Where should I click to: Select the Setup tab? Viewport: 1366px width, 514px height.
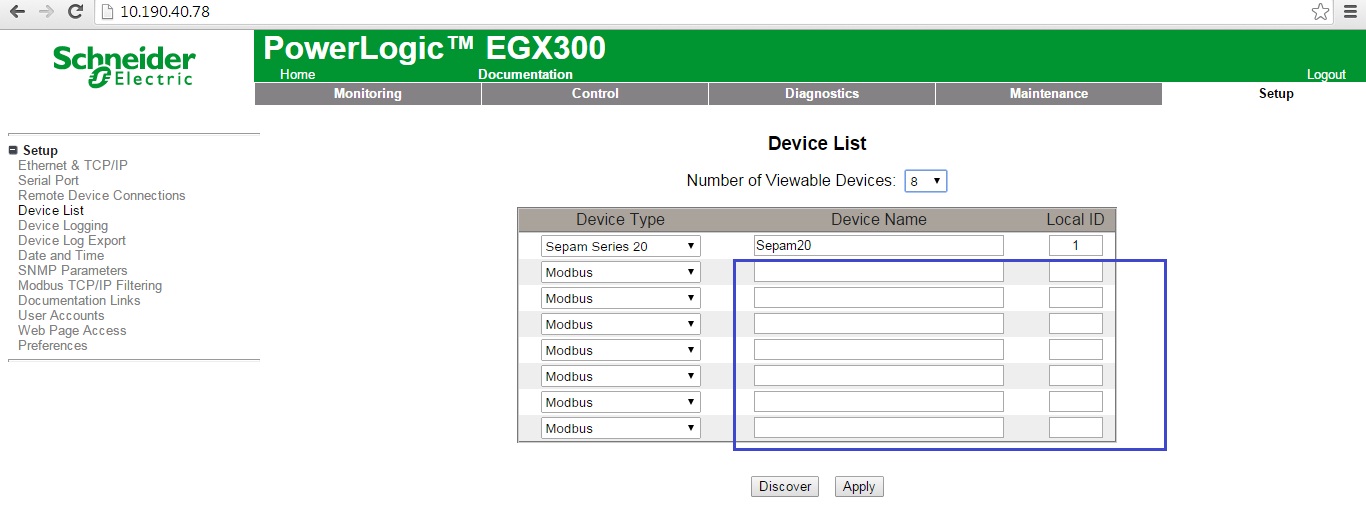1276,93
